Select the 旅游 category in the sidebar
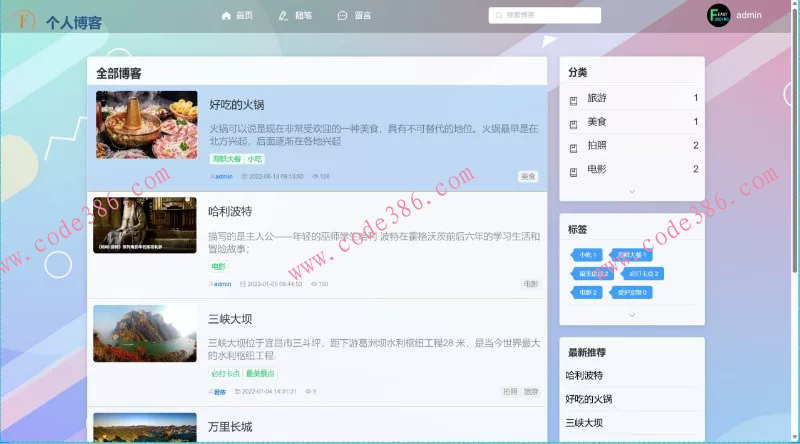This screenshot has width=800, height=444. [x=633, y=98]
